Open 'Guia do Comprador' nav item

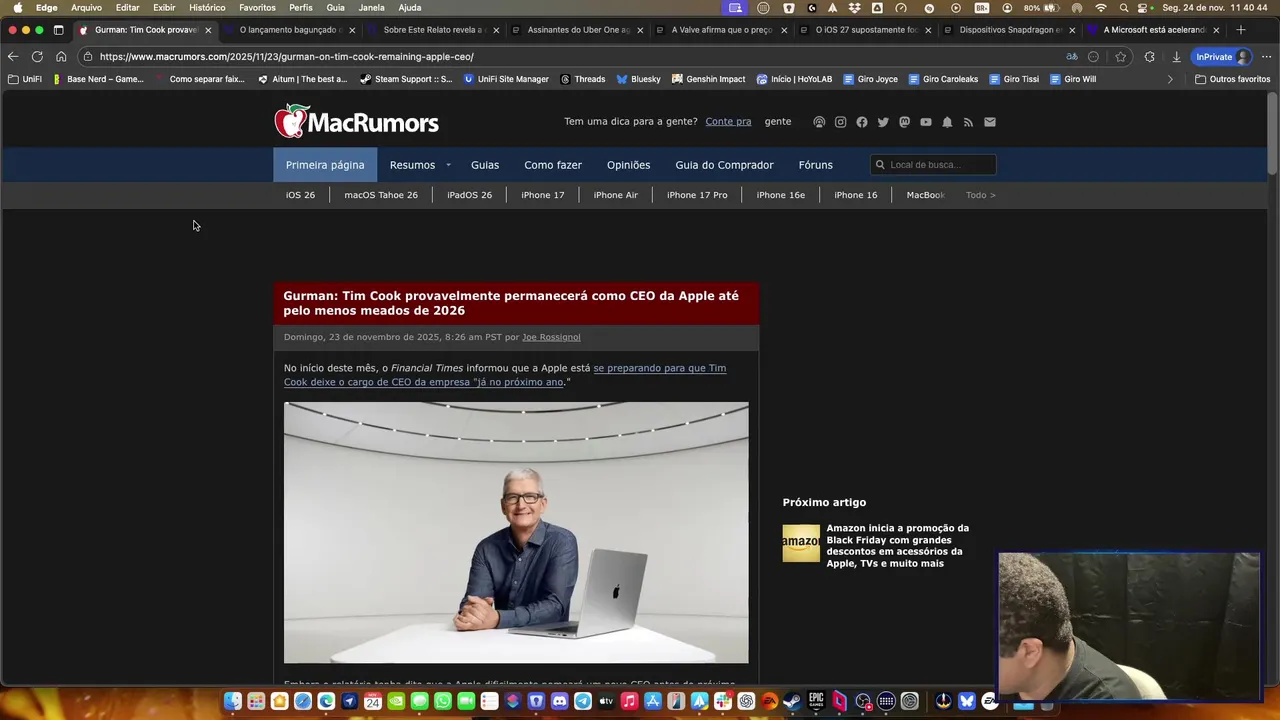(x=724, y=165)
